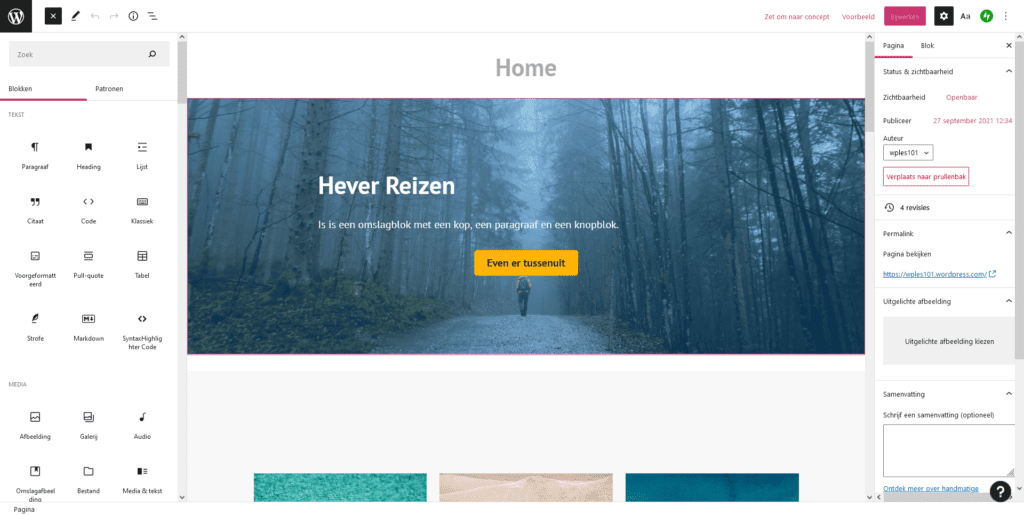Toggle the settings gear sidebar
The width and height of the screenshot is (1024, 515).
(x=944, y=16)
